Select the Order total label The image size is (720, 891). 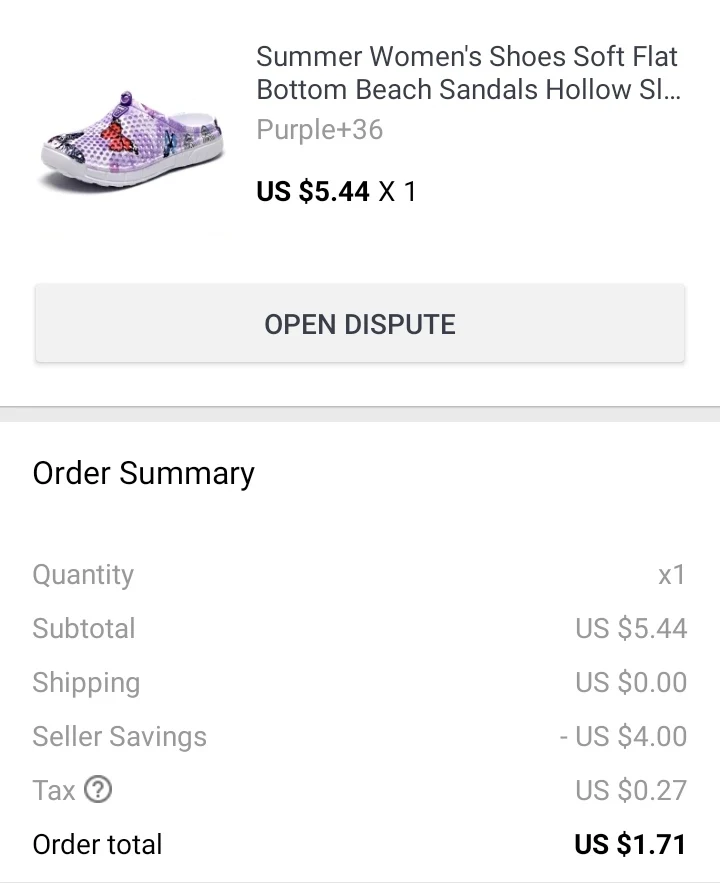click(98, 845)
